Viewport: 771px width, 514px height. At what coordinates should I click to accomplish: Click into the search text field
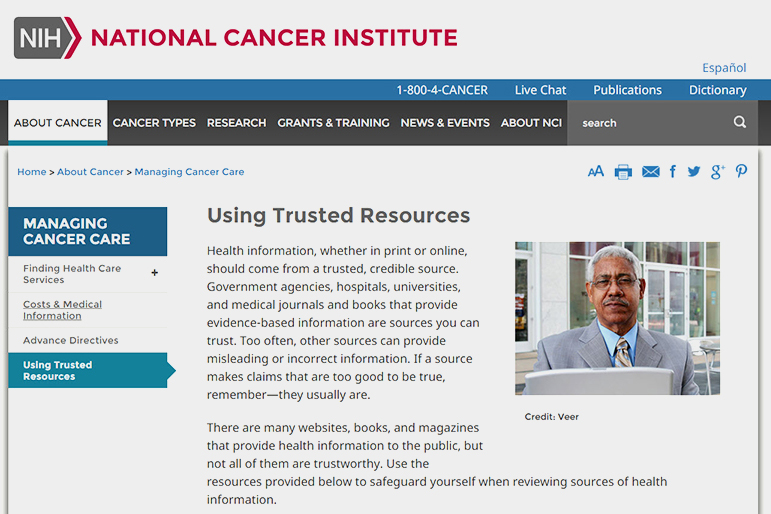click(650, 123)
